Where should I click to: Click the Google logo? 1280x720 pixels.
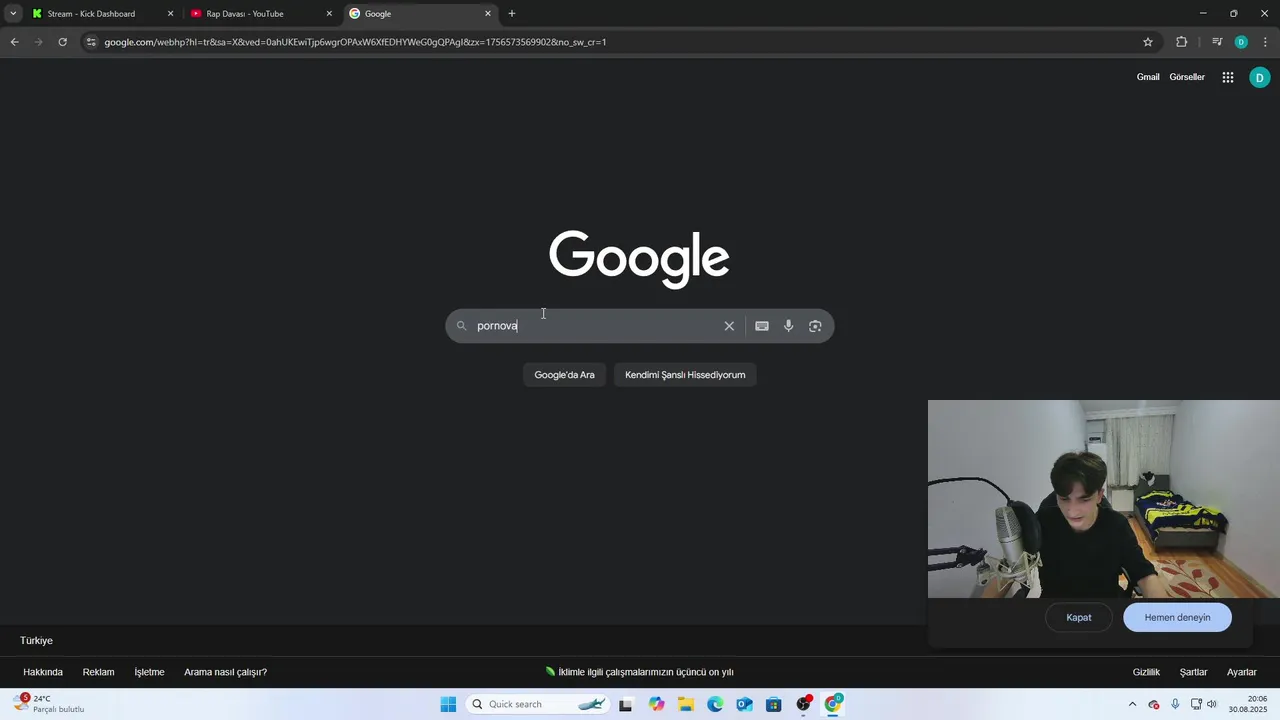pos(639,259)
